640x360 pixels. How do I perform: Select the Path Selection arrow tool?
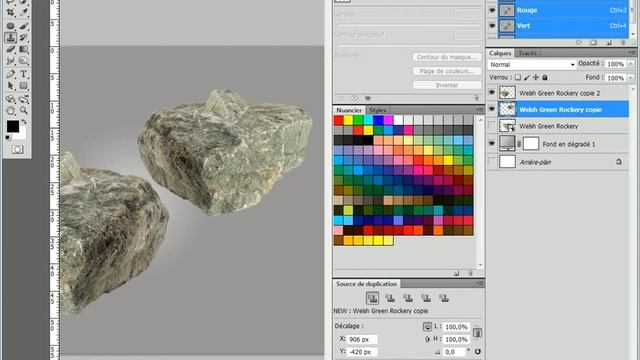point(11,86)
